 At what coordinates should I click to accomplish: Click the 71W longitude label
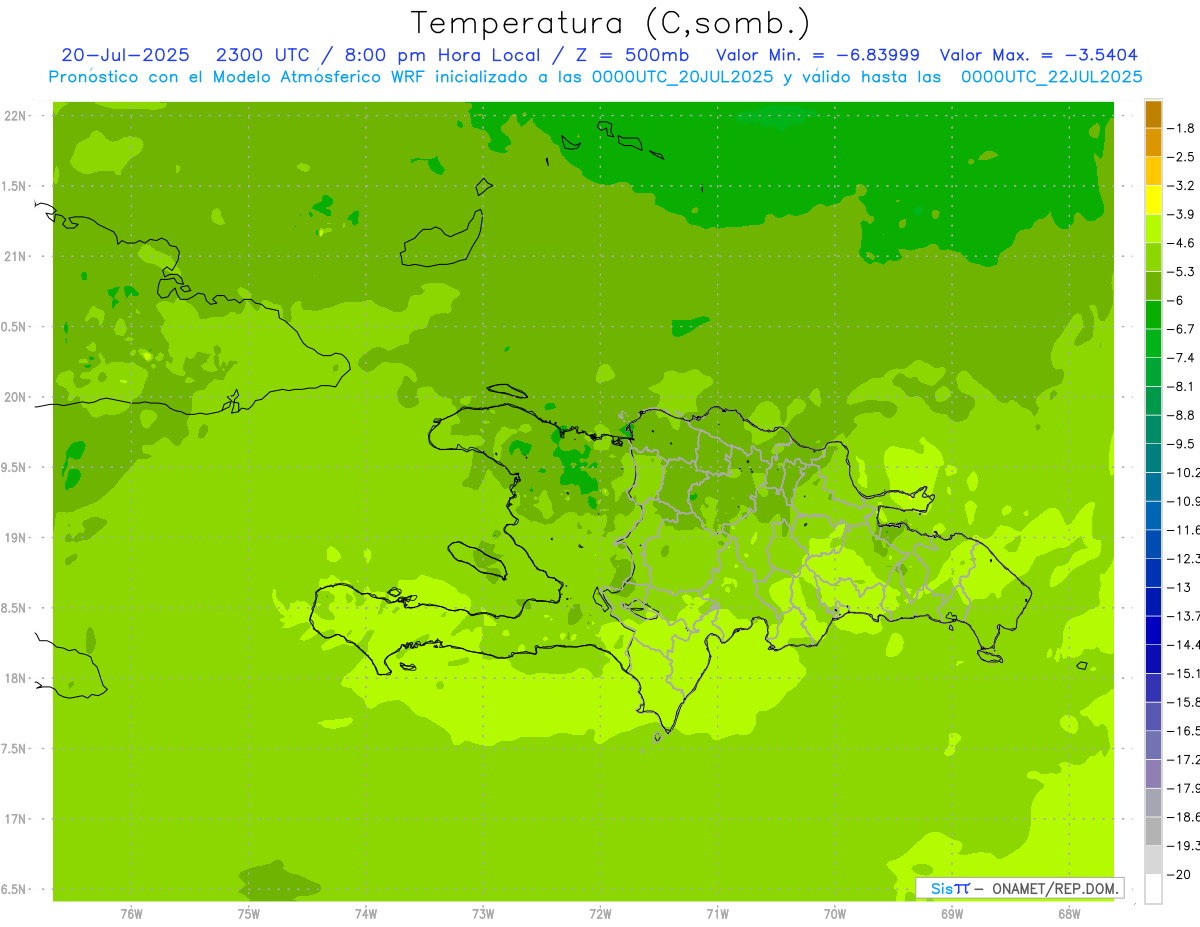(717, 914)
